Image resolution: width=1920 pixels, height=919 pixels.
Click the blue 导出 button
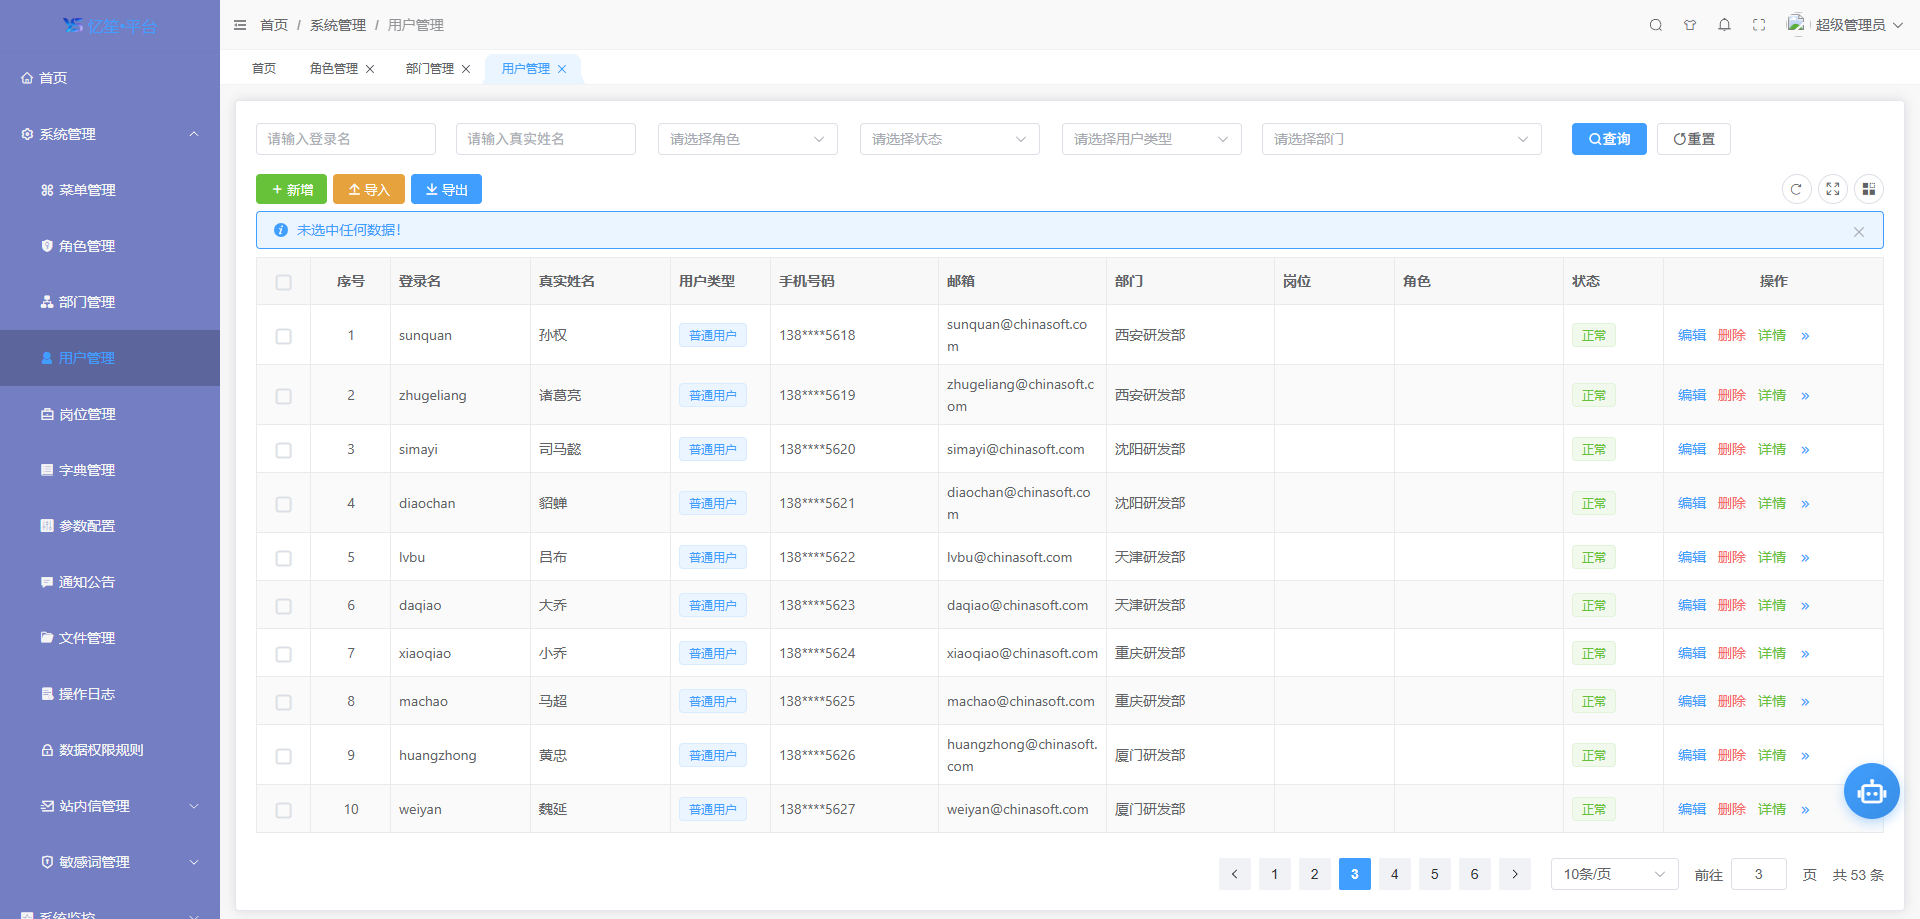446,189
